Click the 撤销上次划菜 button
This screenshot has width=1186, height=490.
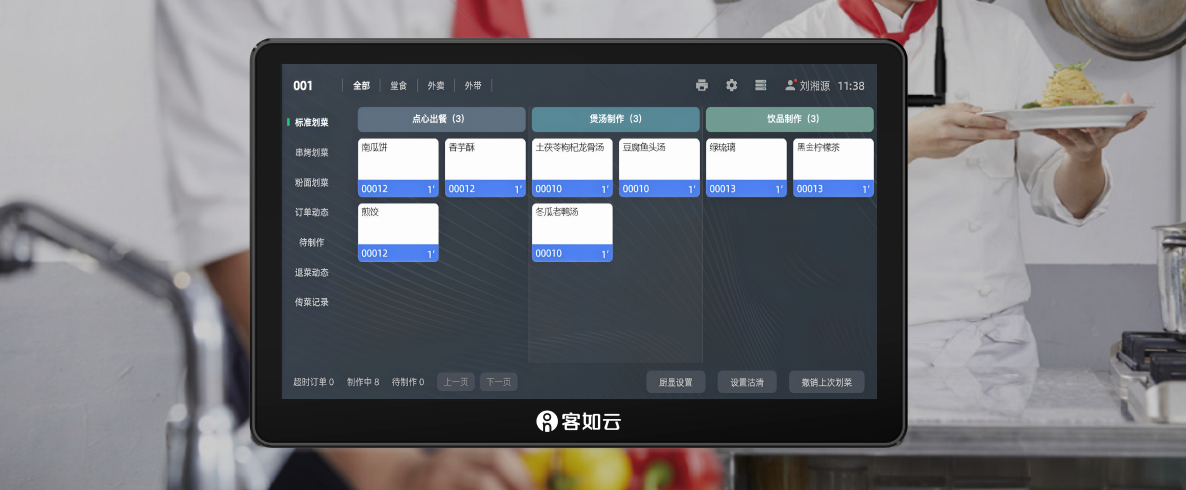coord(826,382)
